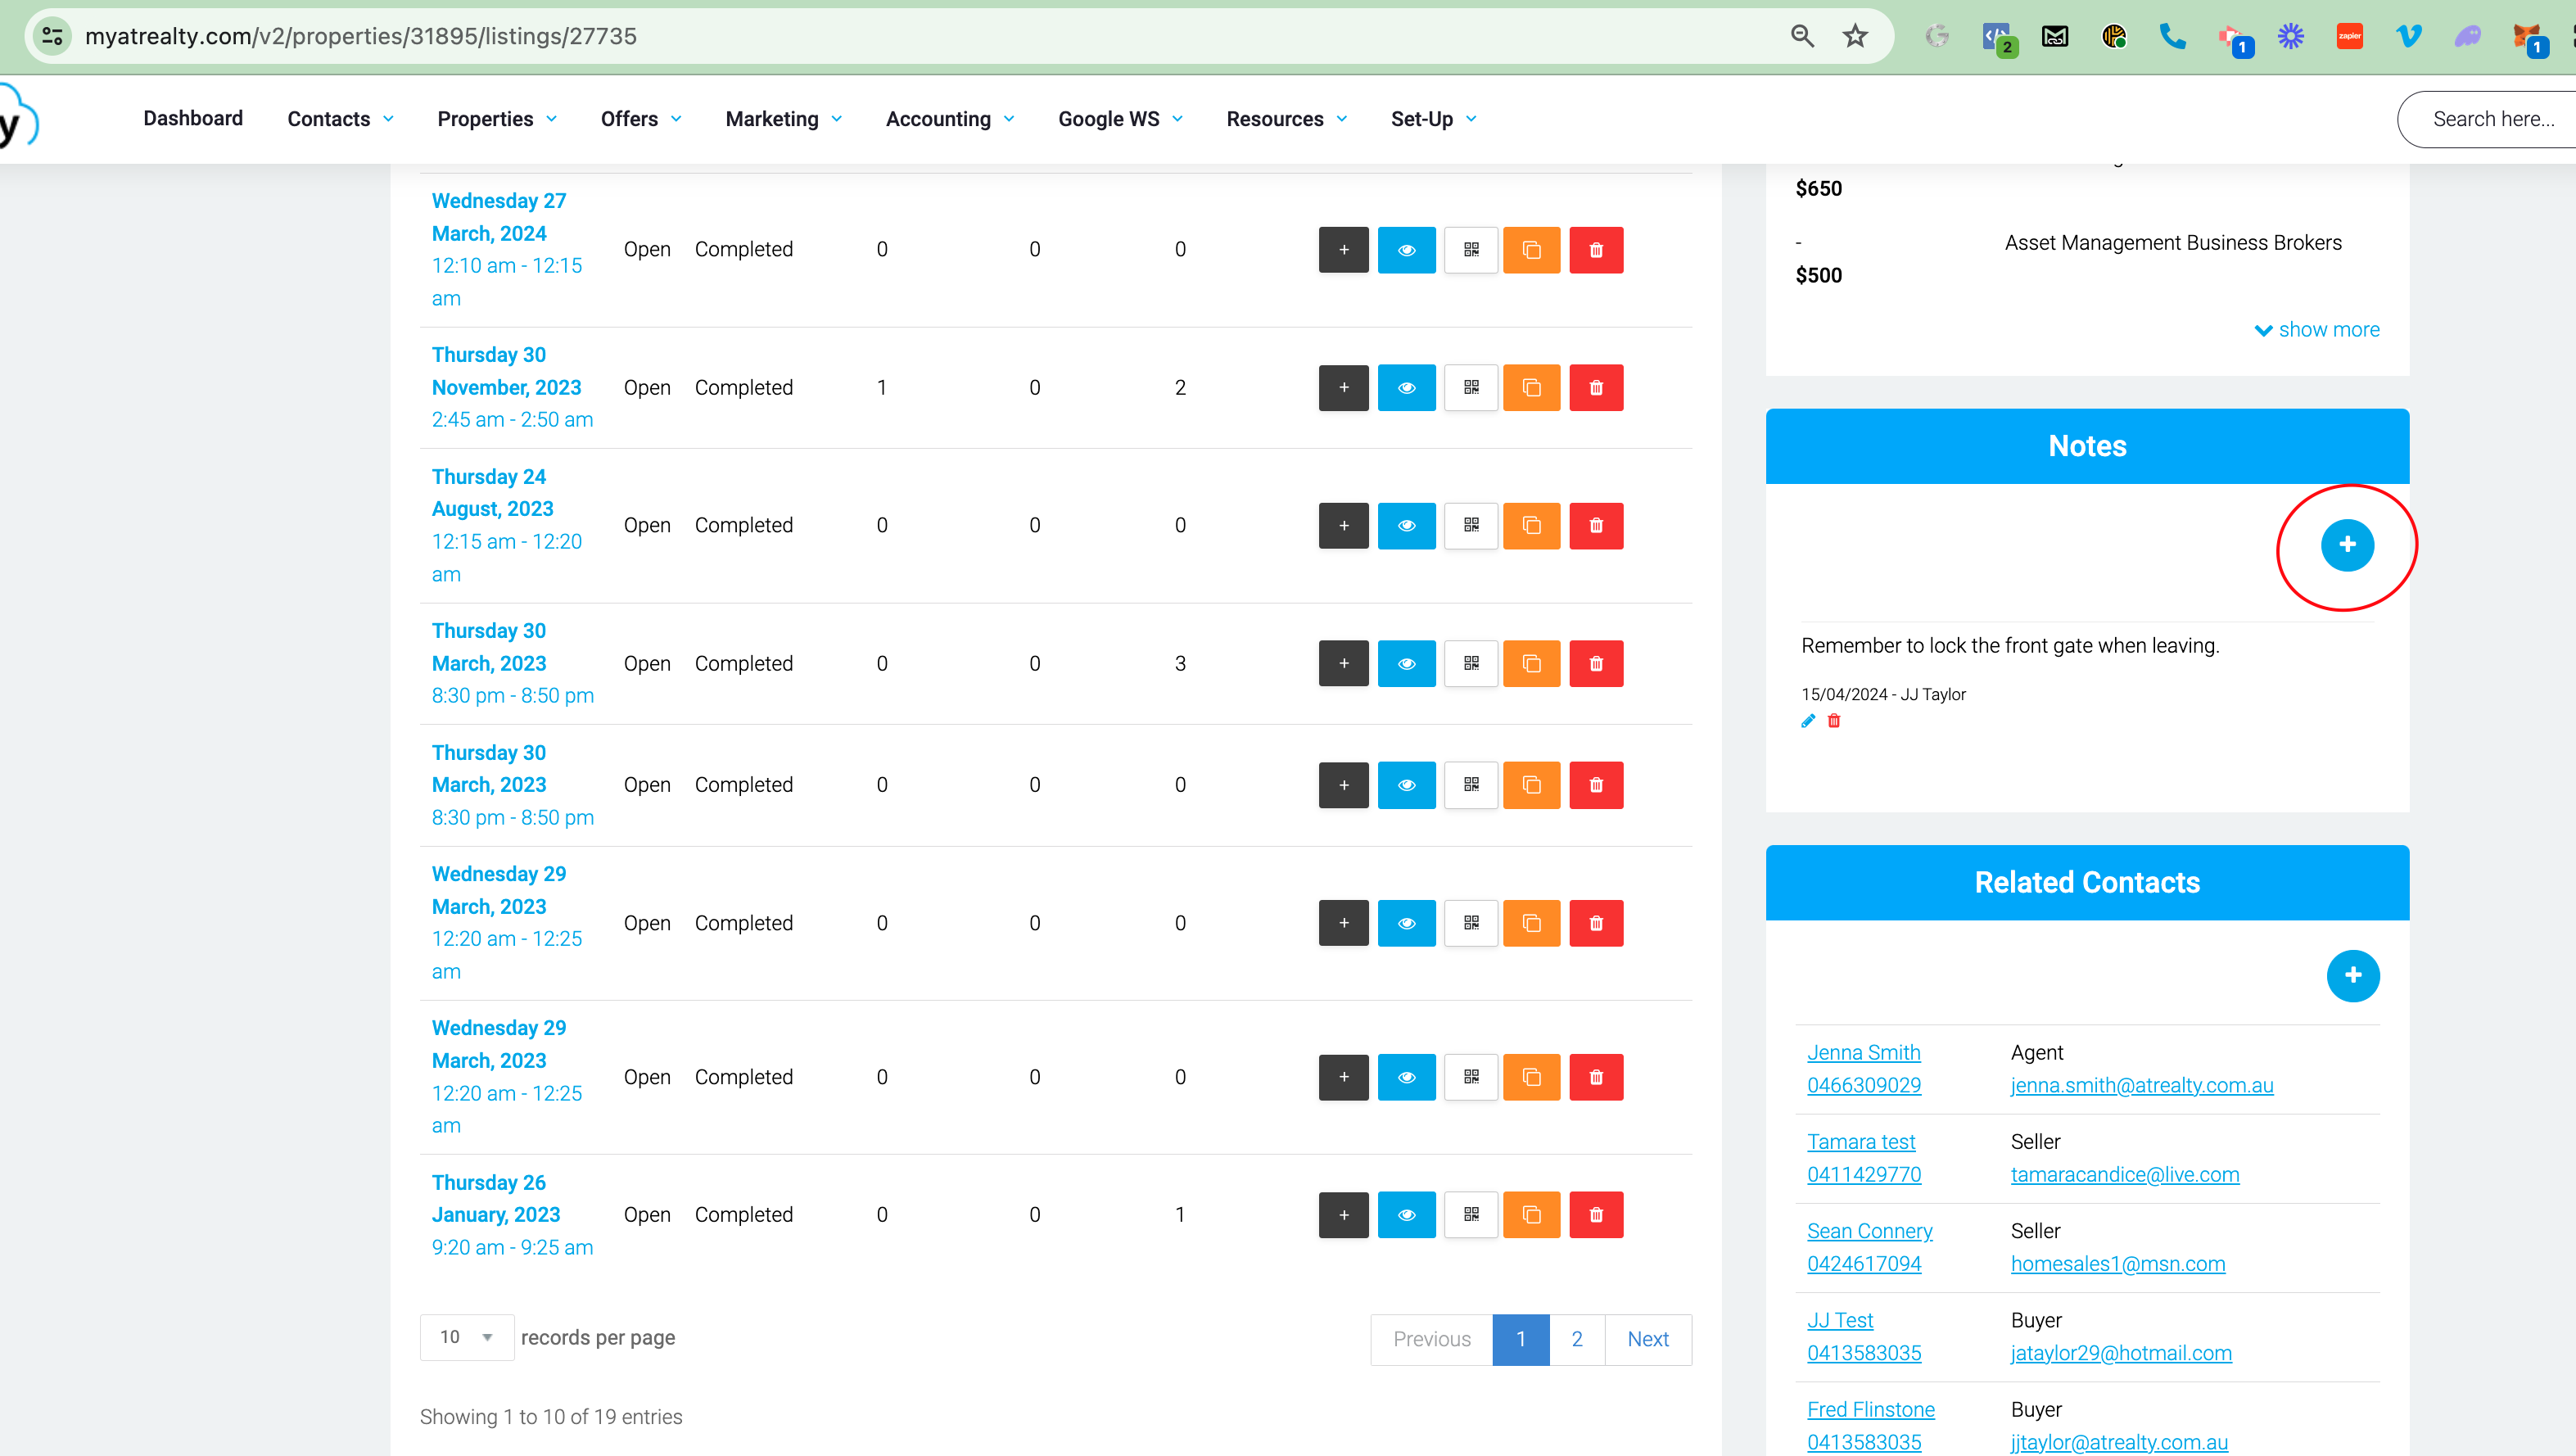Screen dimensions: 2576x1456
Task: Open JJ Test contact
Action: [x=1840, y=1320]
